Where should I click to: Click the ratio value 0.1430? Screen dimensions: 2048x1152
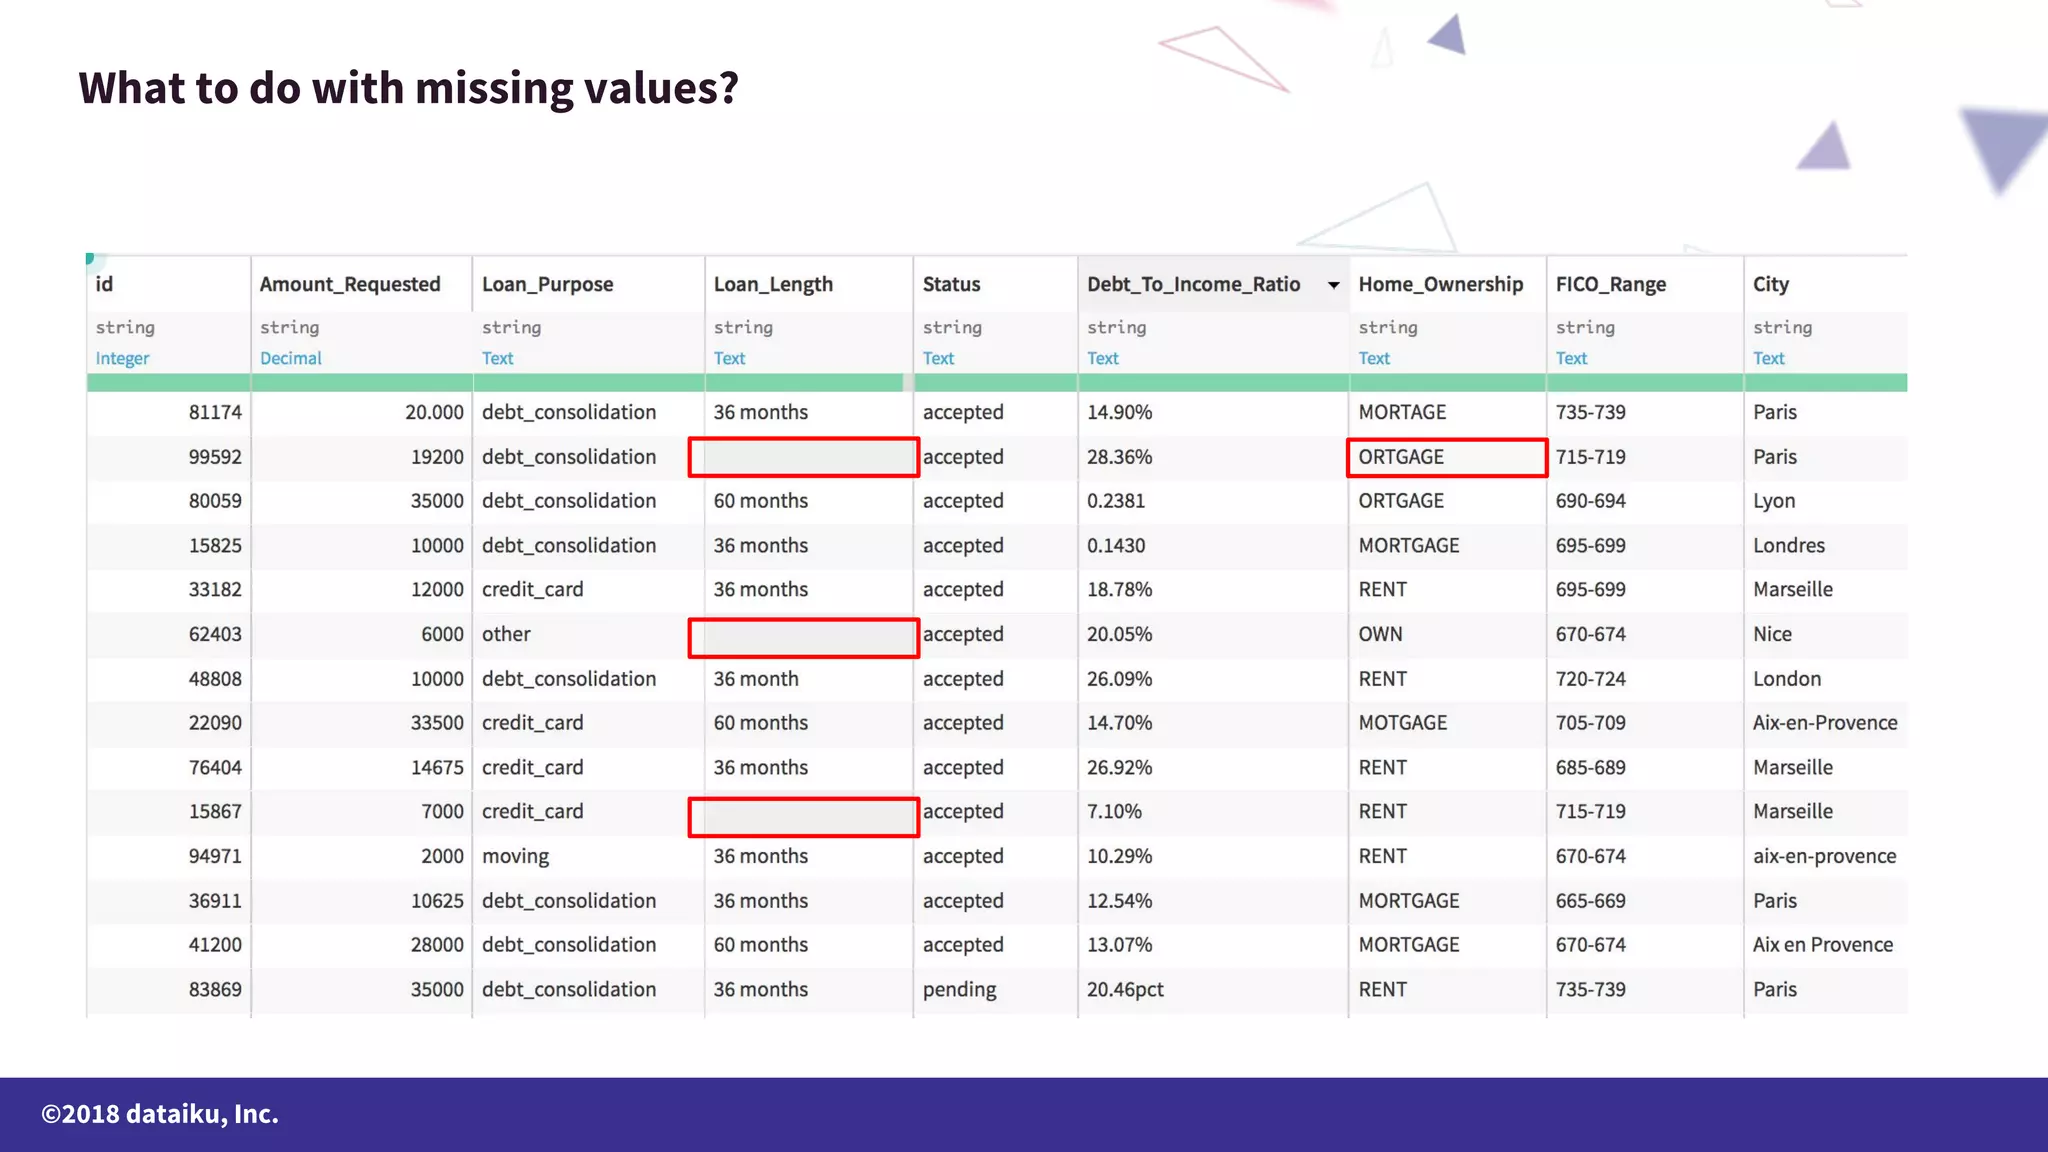(1116, 545)
